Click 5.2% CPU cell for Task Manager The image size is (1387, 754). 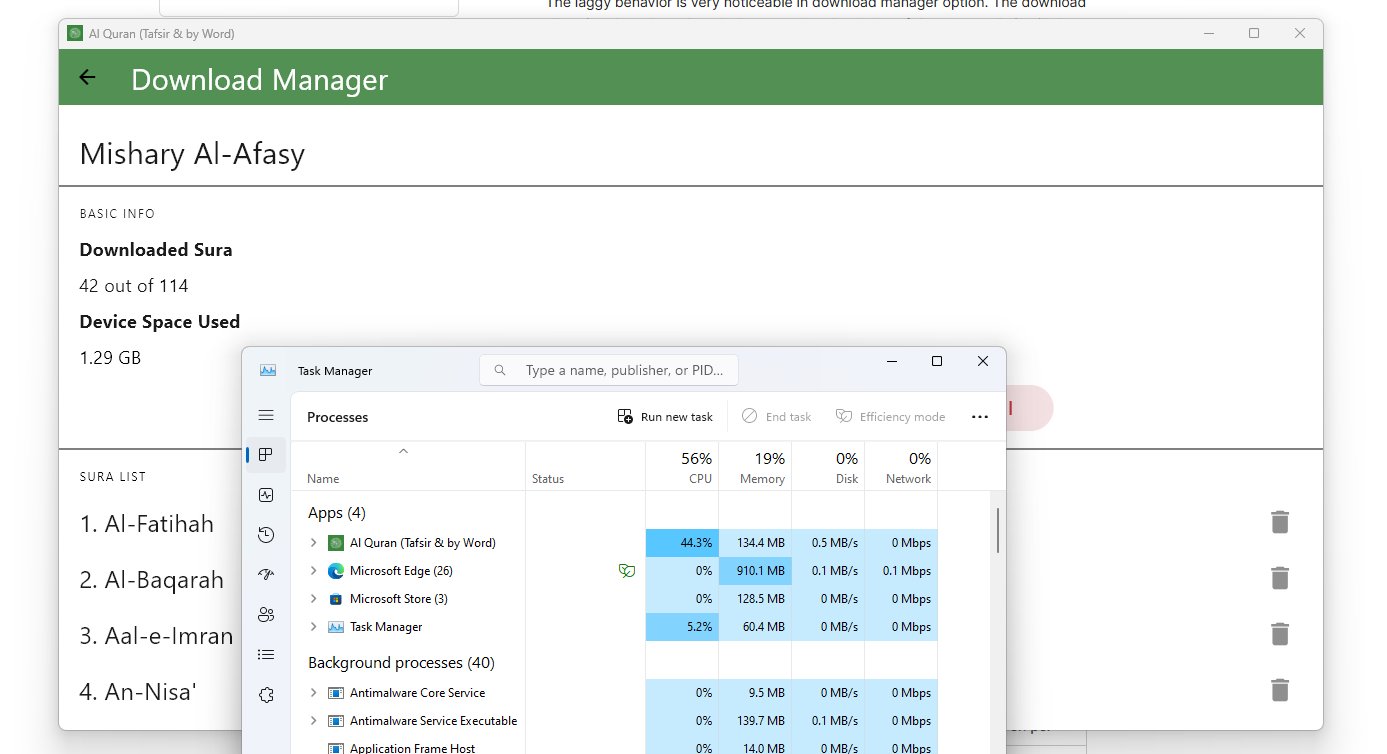click(x=682, y=627)
